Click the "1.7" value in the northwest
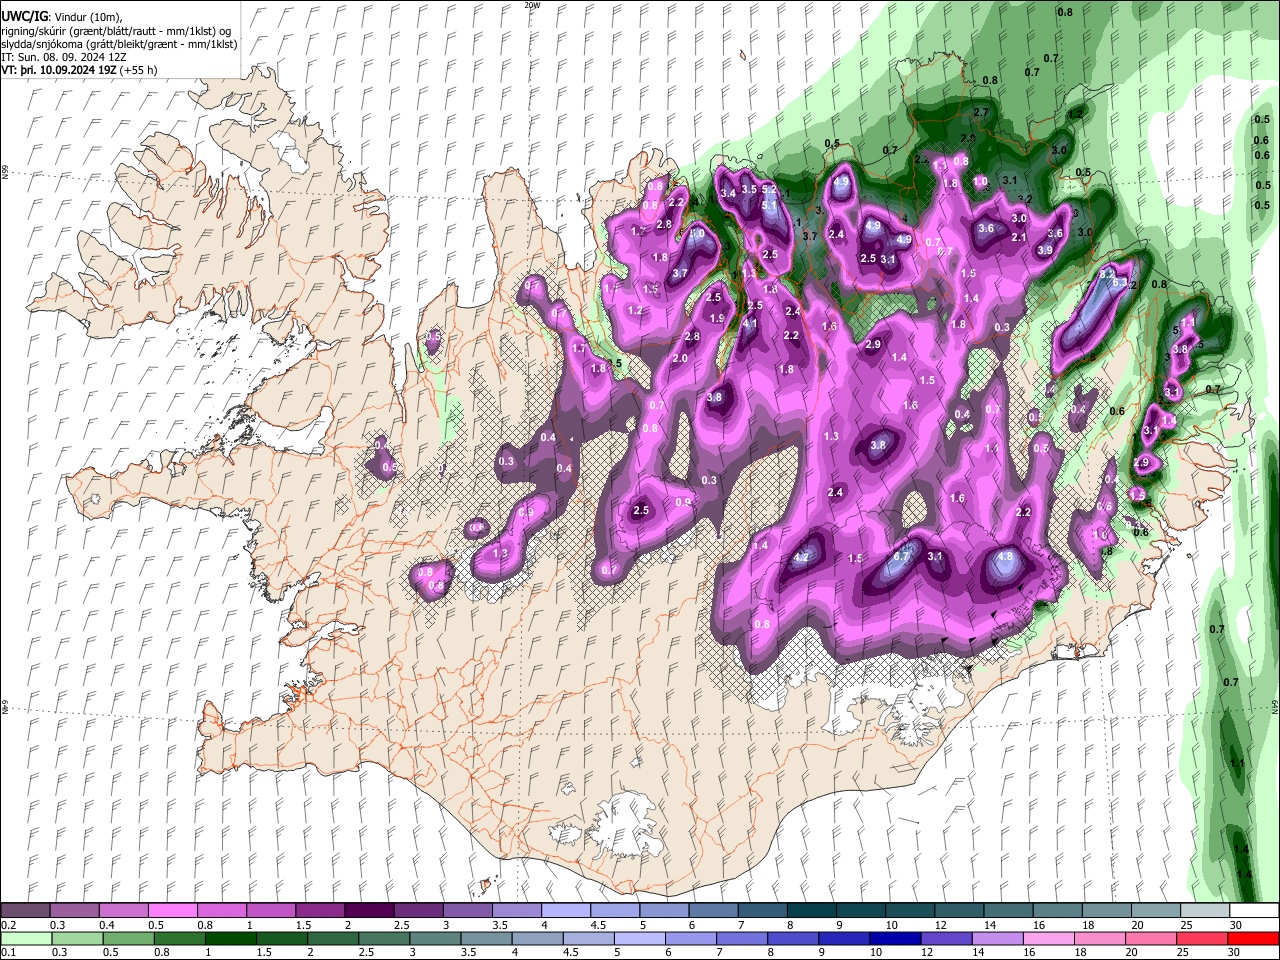Image resolution: width=1280 pixels, height=960 pixels. (578, 348)
